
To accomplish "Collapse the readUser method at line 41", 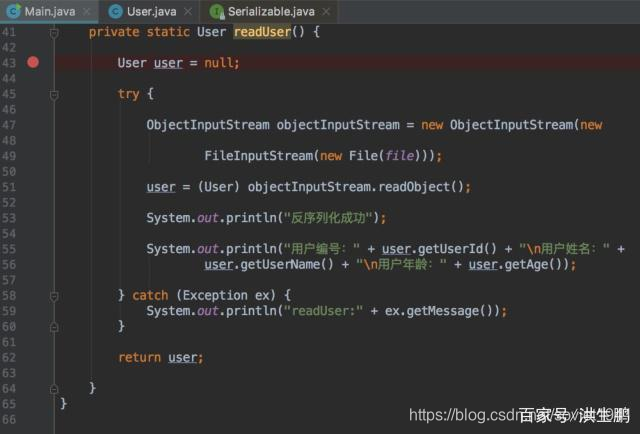I will pyautogui.click(x=54, y=33).
